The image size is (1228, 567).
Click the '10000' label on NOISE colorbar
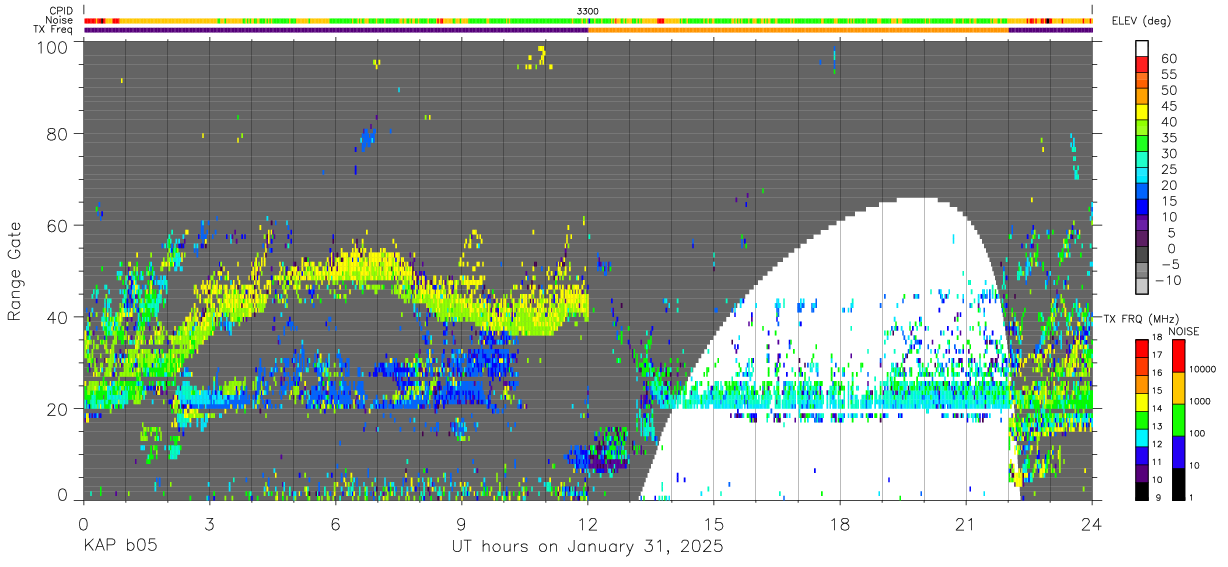click(1202, 370)
